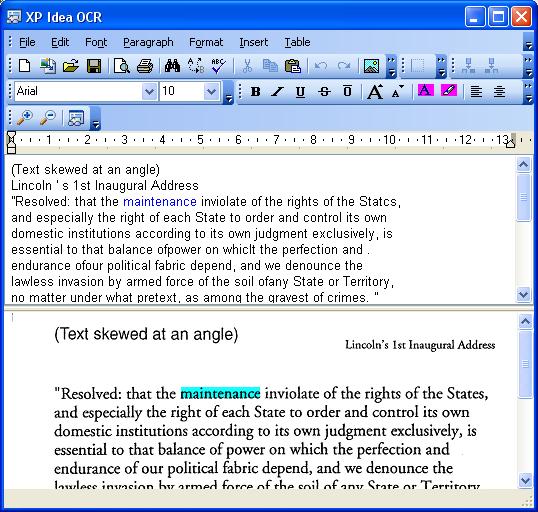The height and width of the screenshot is (512, 538).
Task: Open the Paragraph menu
Action: coord(148,42)
